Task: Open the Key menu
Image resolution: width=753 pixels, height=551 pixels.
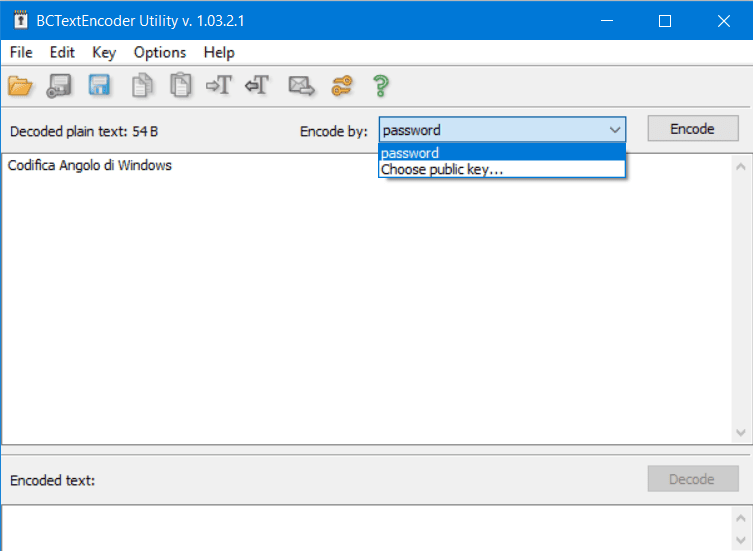Action: 104,52
